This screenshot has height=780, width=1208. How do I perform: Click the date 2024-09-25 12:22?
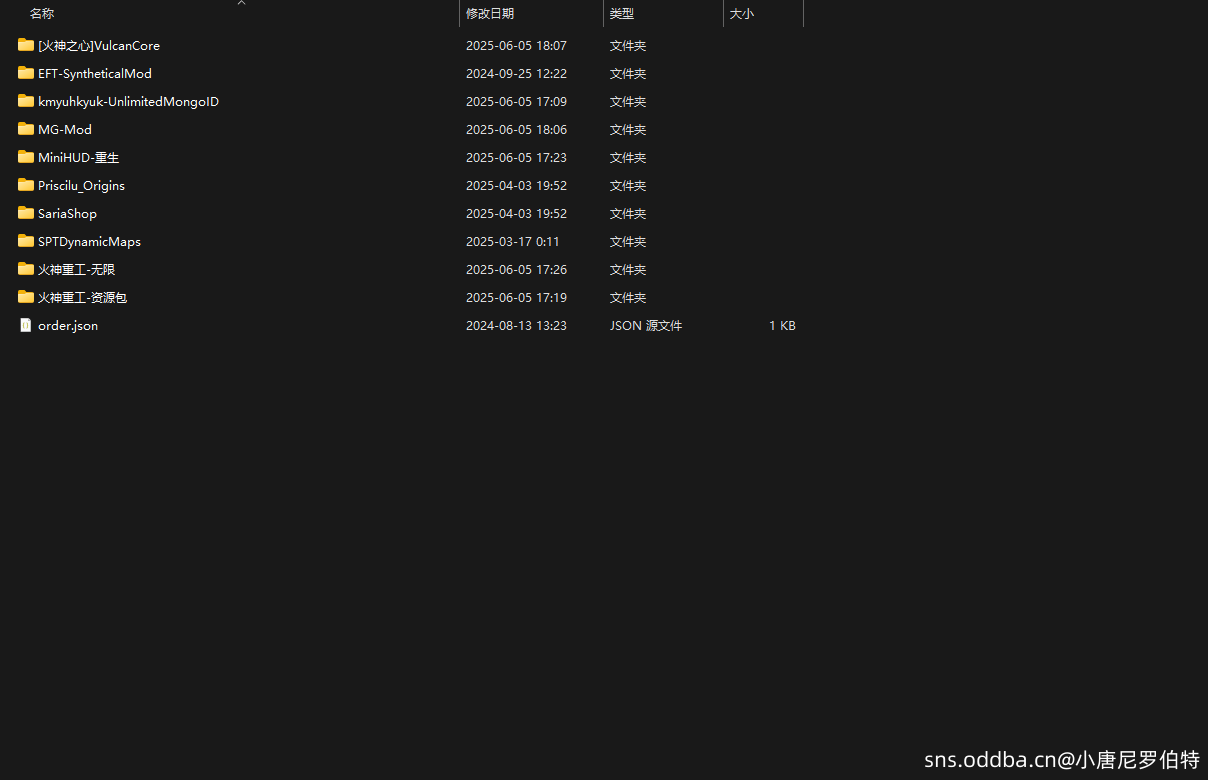(x=516, y=73)
